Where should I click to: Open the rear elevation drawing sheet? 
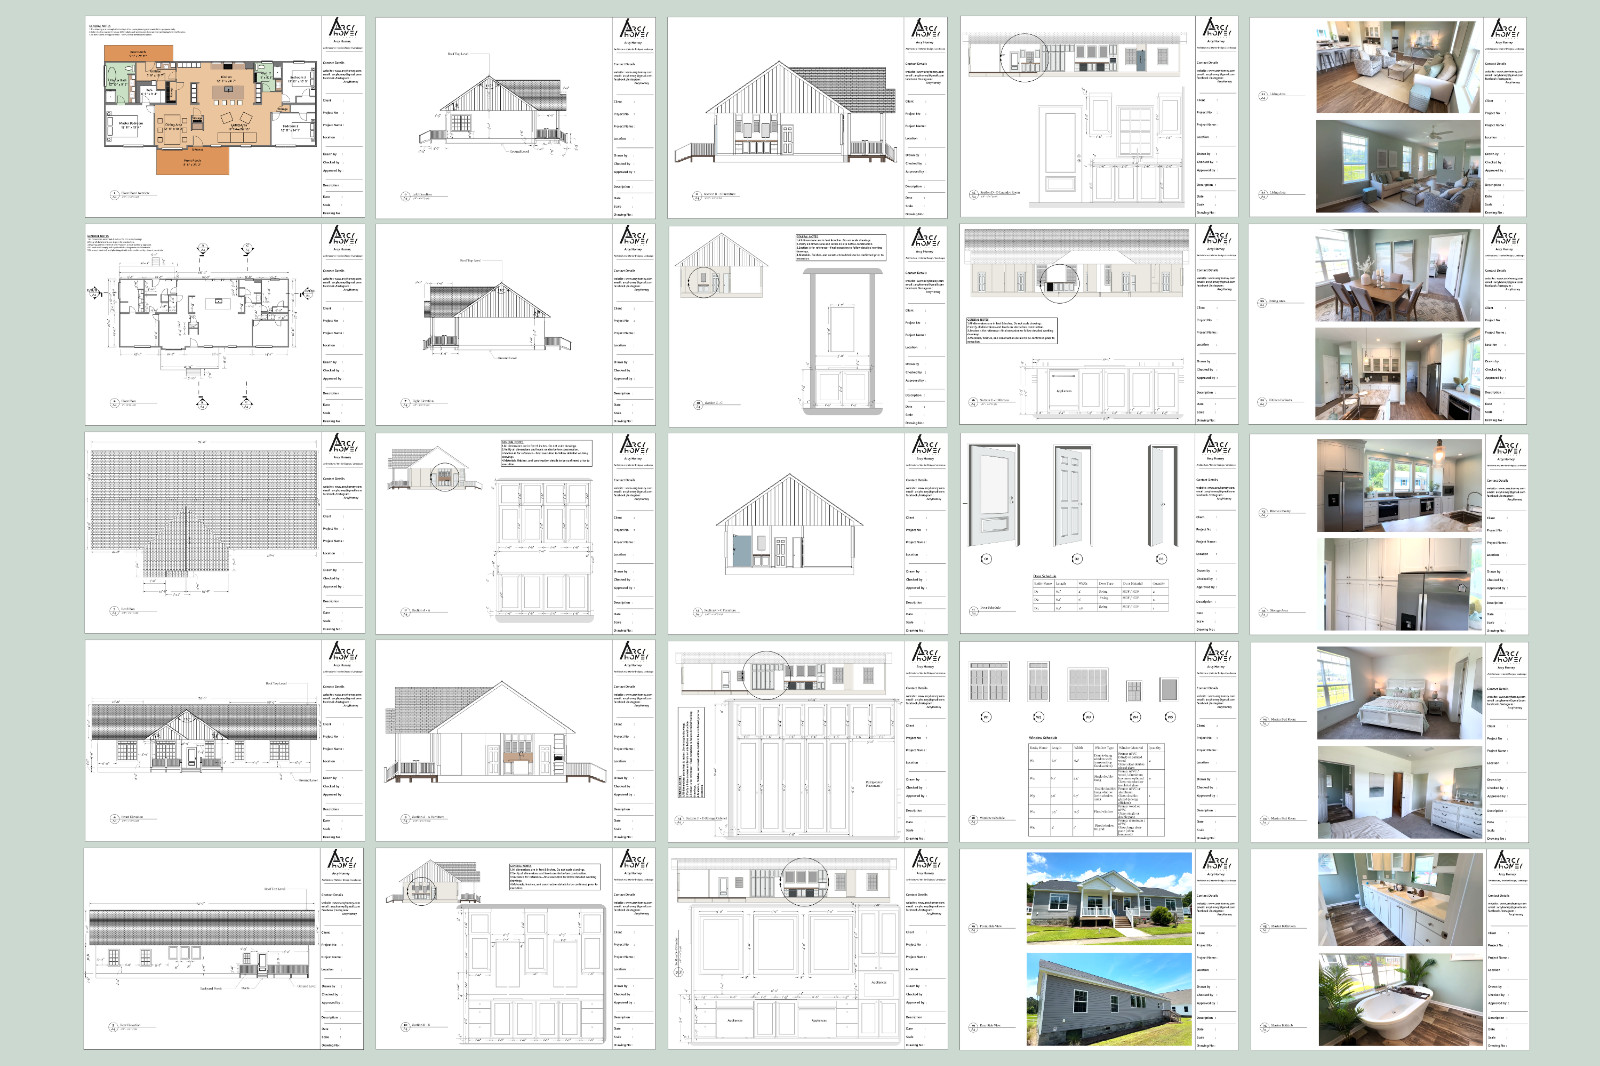(224, 949)
